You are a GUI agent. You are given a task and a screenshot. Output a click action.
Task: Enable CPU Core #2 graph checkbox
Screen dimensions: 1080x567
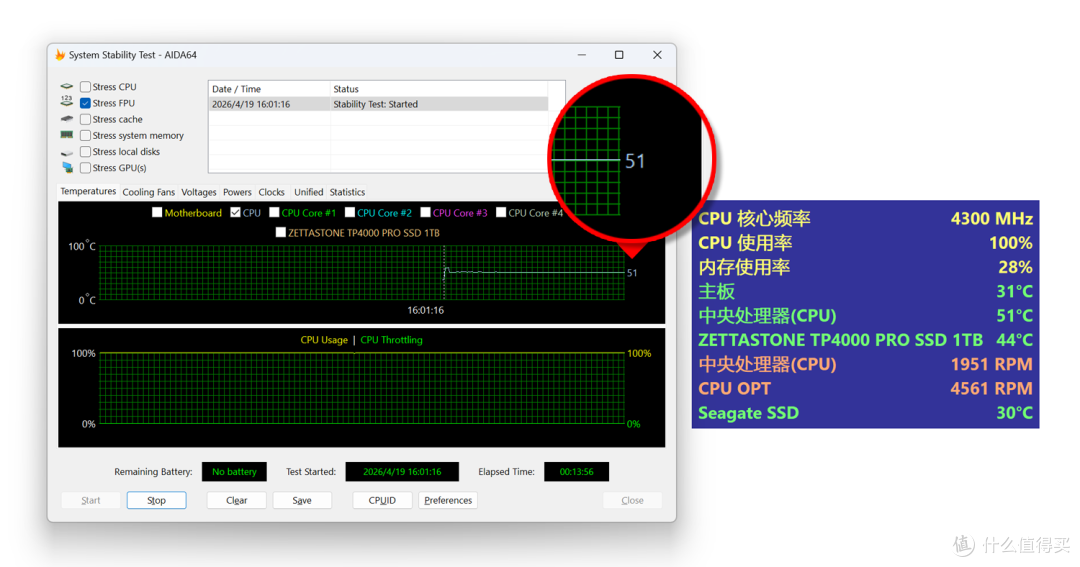(x=350, y=213)
